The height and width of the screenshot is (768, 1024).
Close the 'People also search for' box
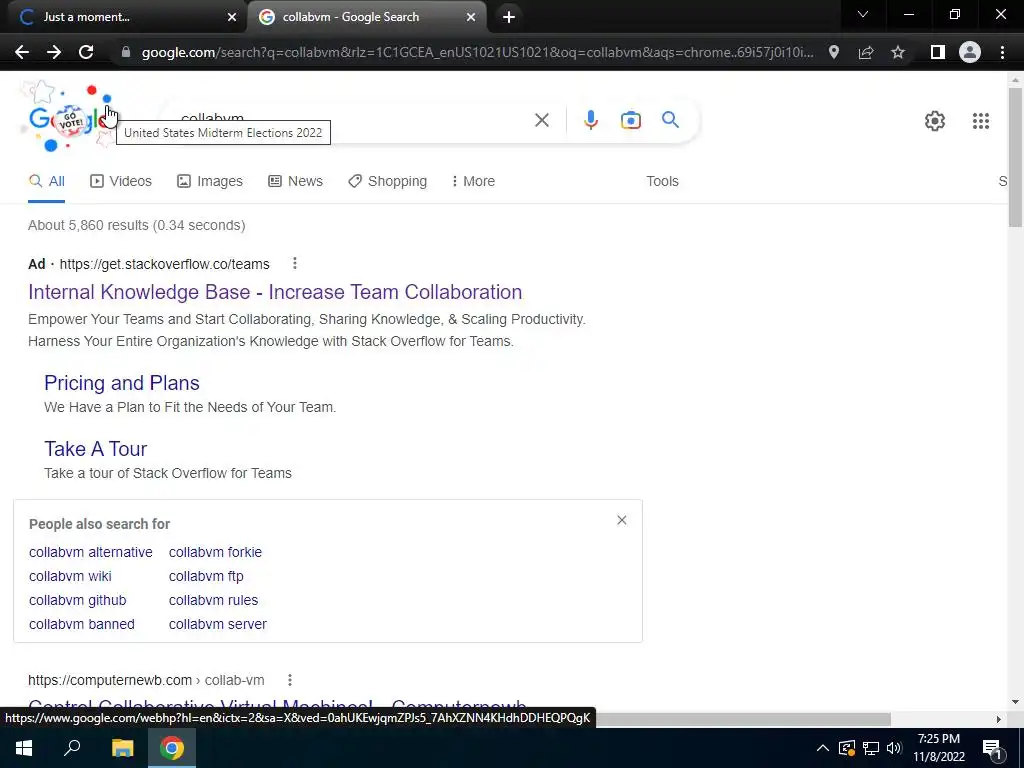click(622, 520)
